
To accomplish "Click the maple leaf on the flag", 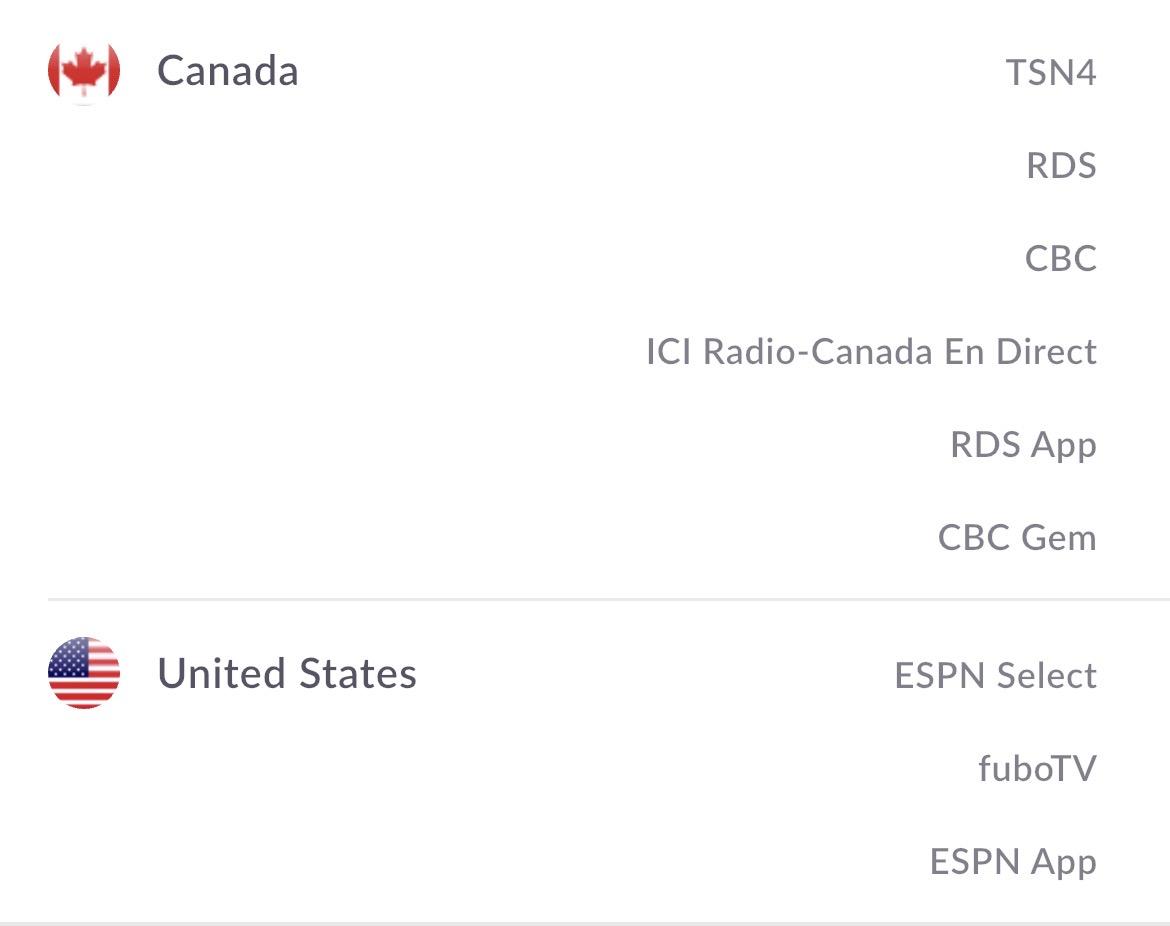I will (84, 72).
